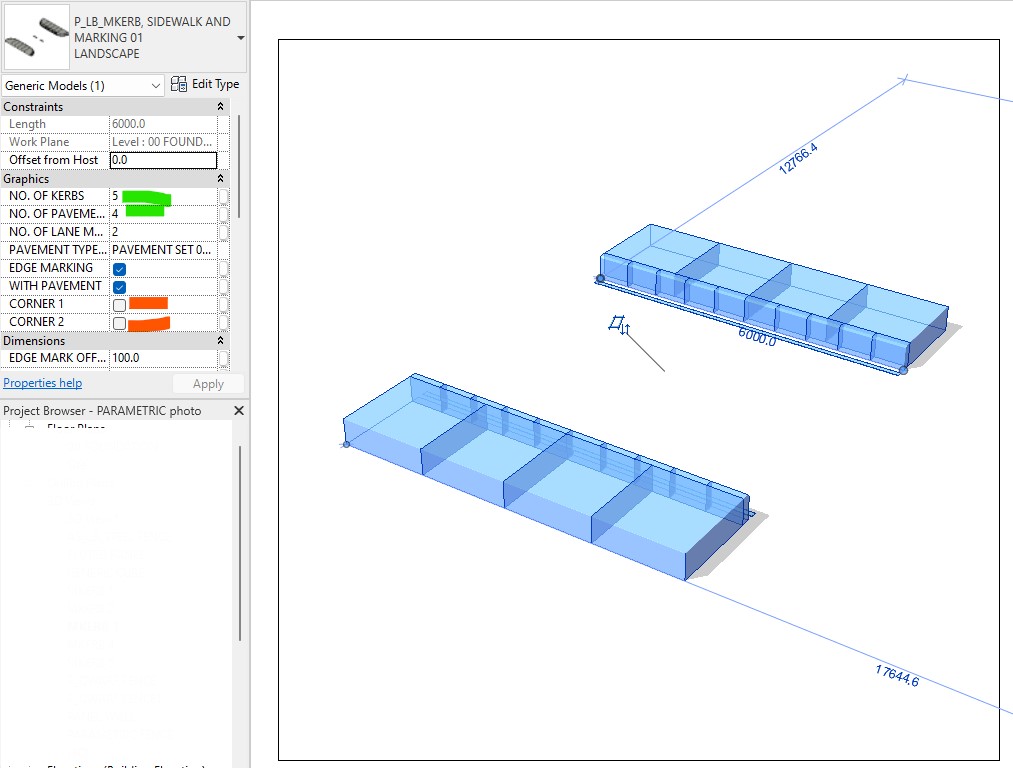This screenshot has height=768, width=1013.
Task: Open the type selector dropdown arrow
Action: (x=241, y=38)
